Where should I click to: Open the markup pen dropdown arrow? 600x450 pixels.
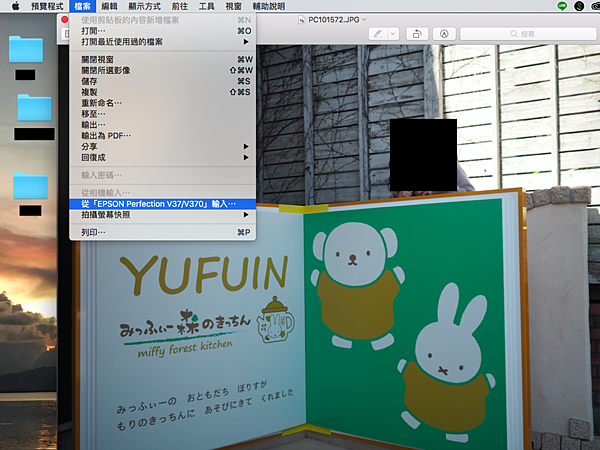394,34
